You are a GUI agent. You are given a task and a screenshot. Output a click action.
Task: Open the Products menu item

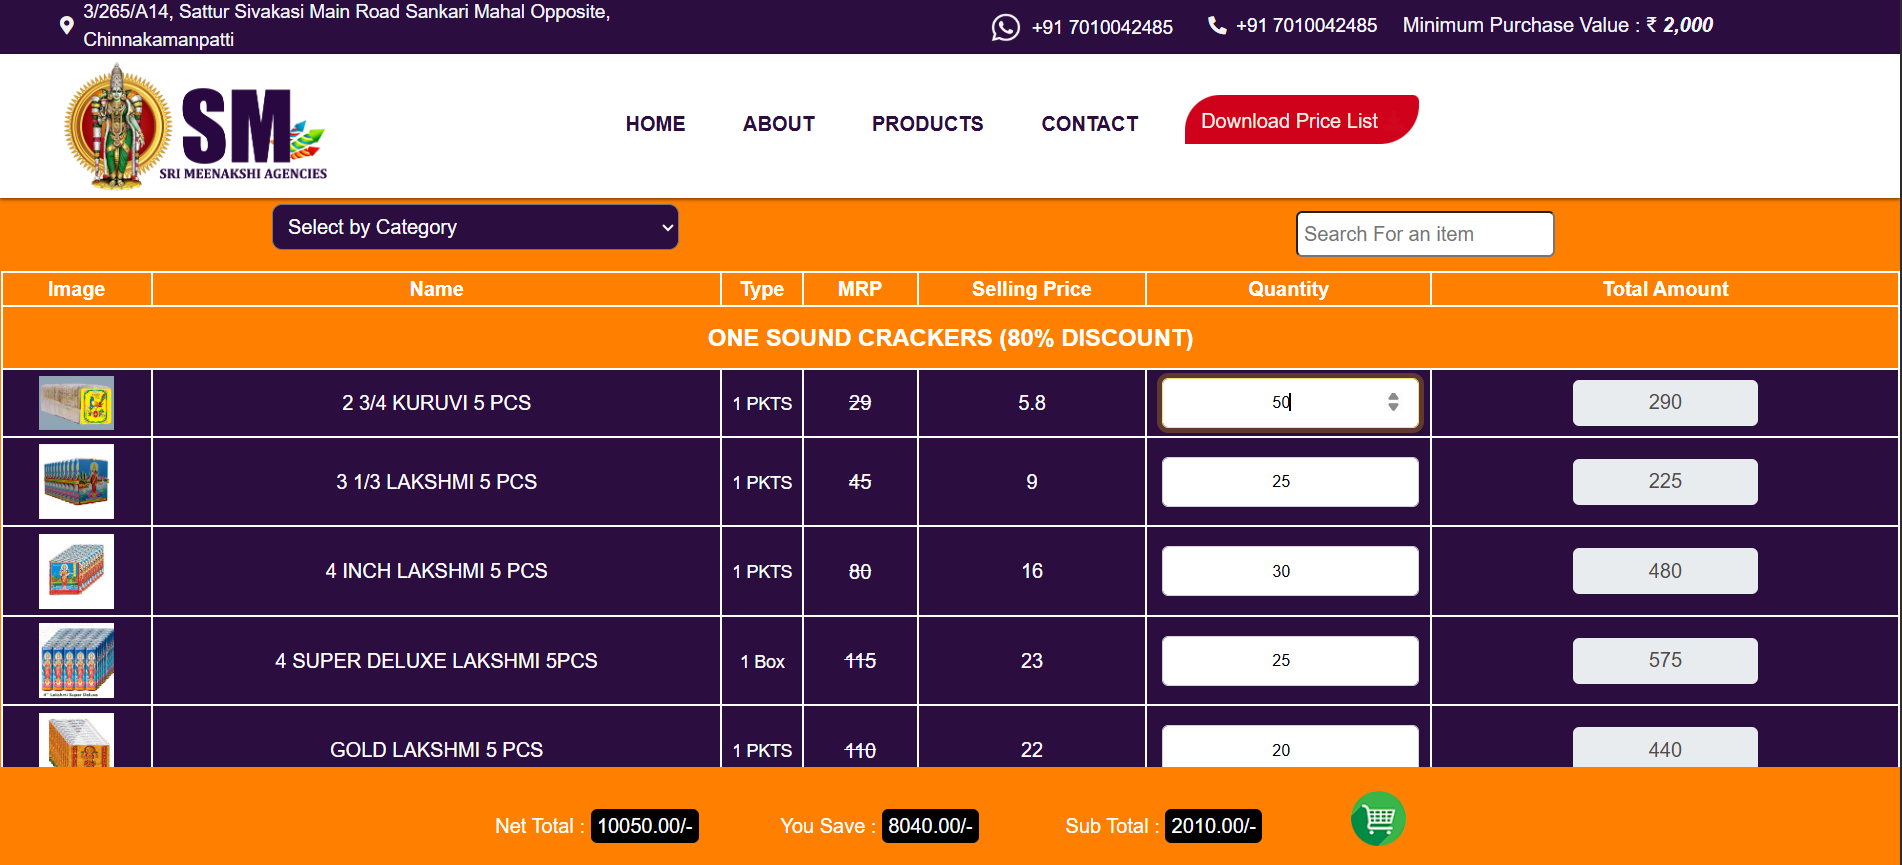pyautogui.click(x=927, y=124)
